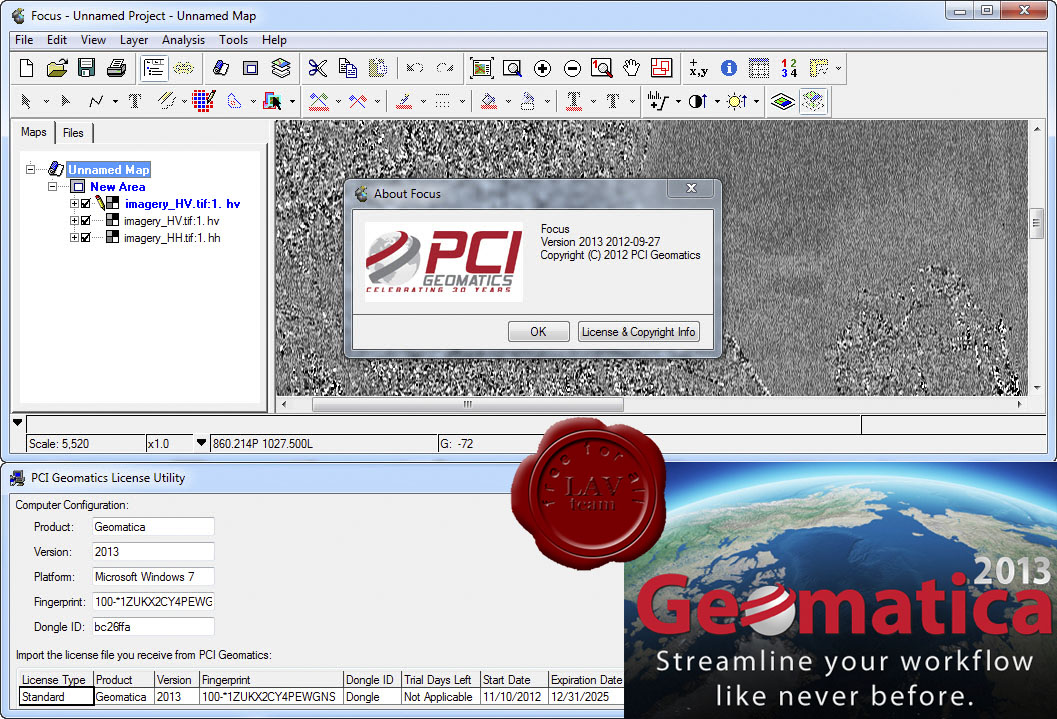Click the Scissors cut icon
This screenshot has width=1057, height=719.
[318, 68]
